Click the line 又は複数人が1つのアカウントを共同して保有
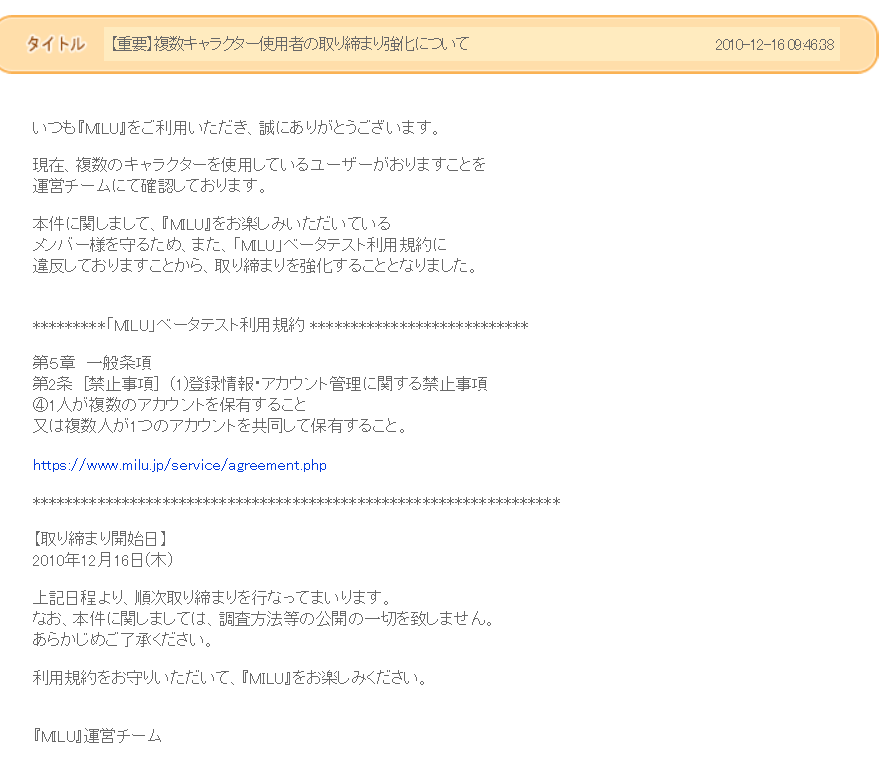Screen dimensions: 882x765 (x=220, y=425)
